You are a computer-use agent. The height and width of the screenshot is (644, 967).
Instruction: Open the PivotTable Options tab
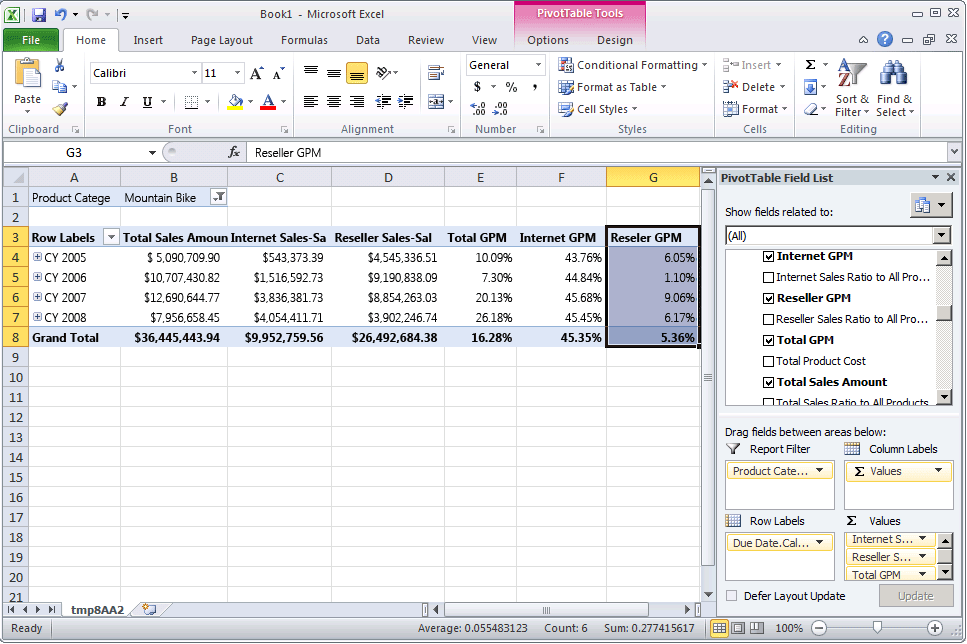click(547, 40)
